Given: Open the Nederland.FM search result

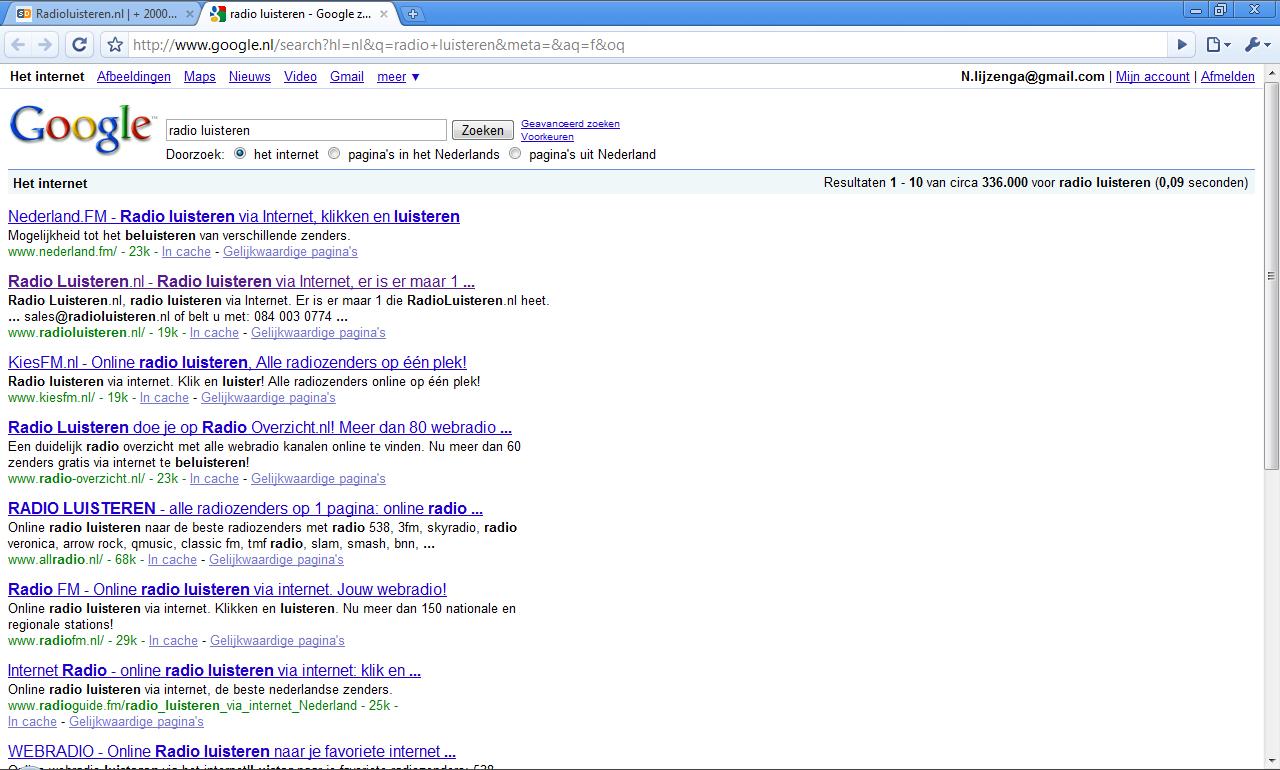Looking at the screenshot, I should pos(234,217).
